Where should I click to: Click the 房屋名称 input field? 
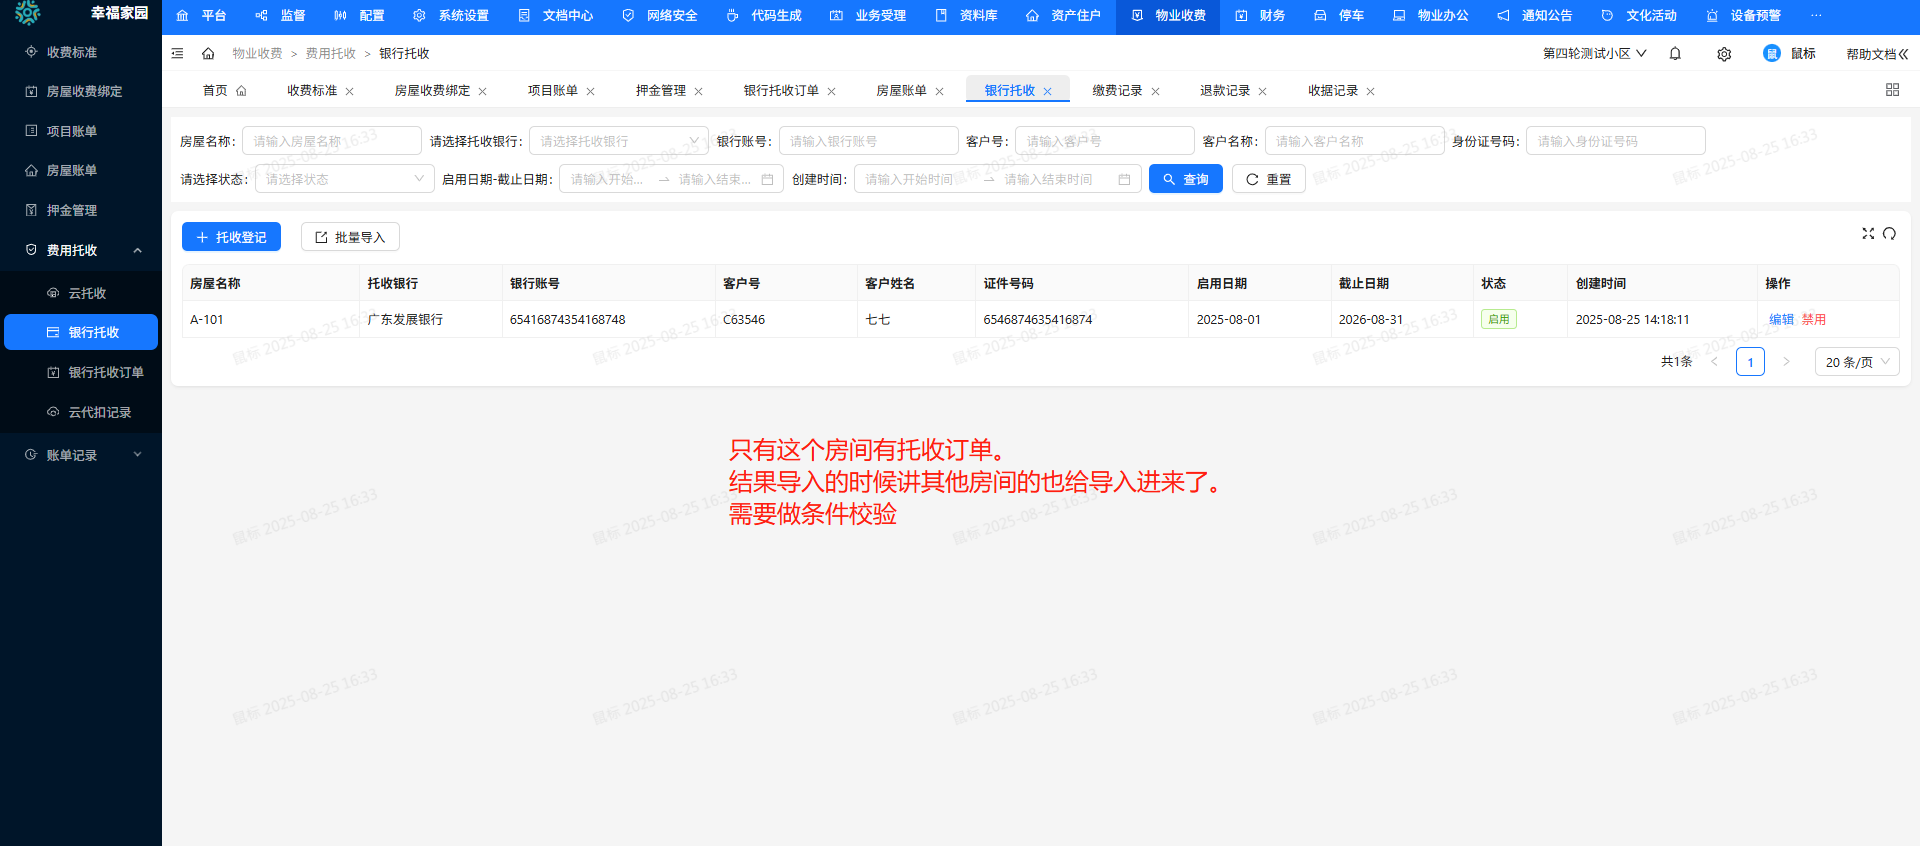[331, 141]
